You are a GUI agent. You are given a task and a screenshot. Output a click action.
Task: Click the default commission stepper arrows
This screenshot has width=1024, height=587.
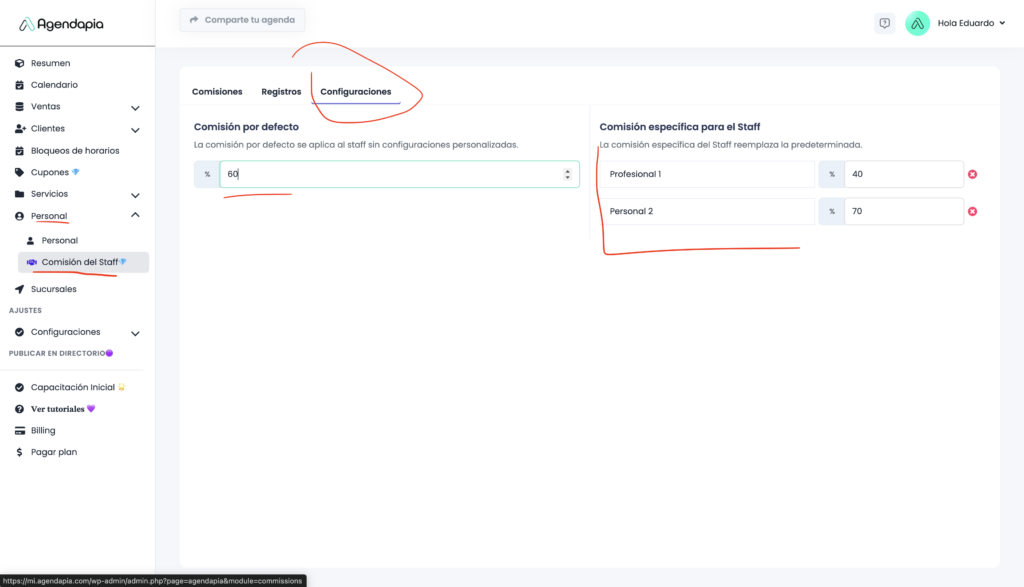[x=568, y=174]
